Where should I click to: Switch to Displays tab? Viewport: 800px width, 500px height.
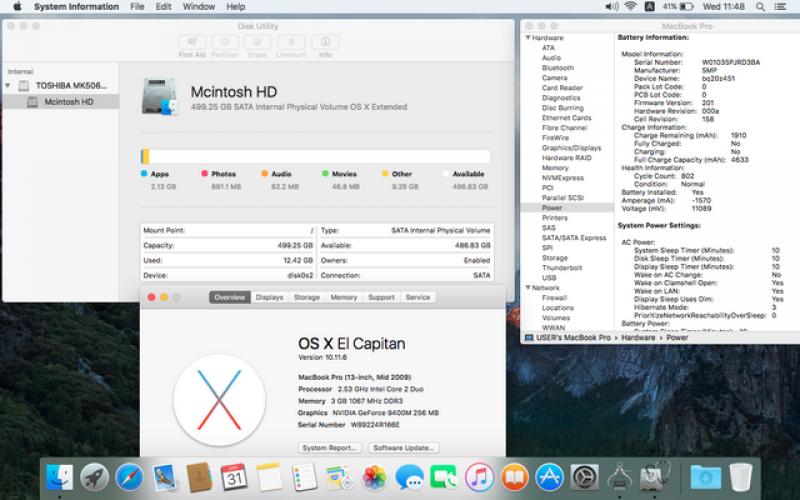[269, 297]
